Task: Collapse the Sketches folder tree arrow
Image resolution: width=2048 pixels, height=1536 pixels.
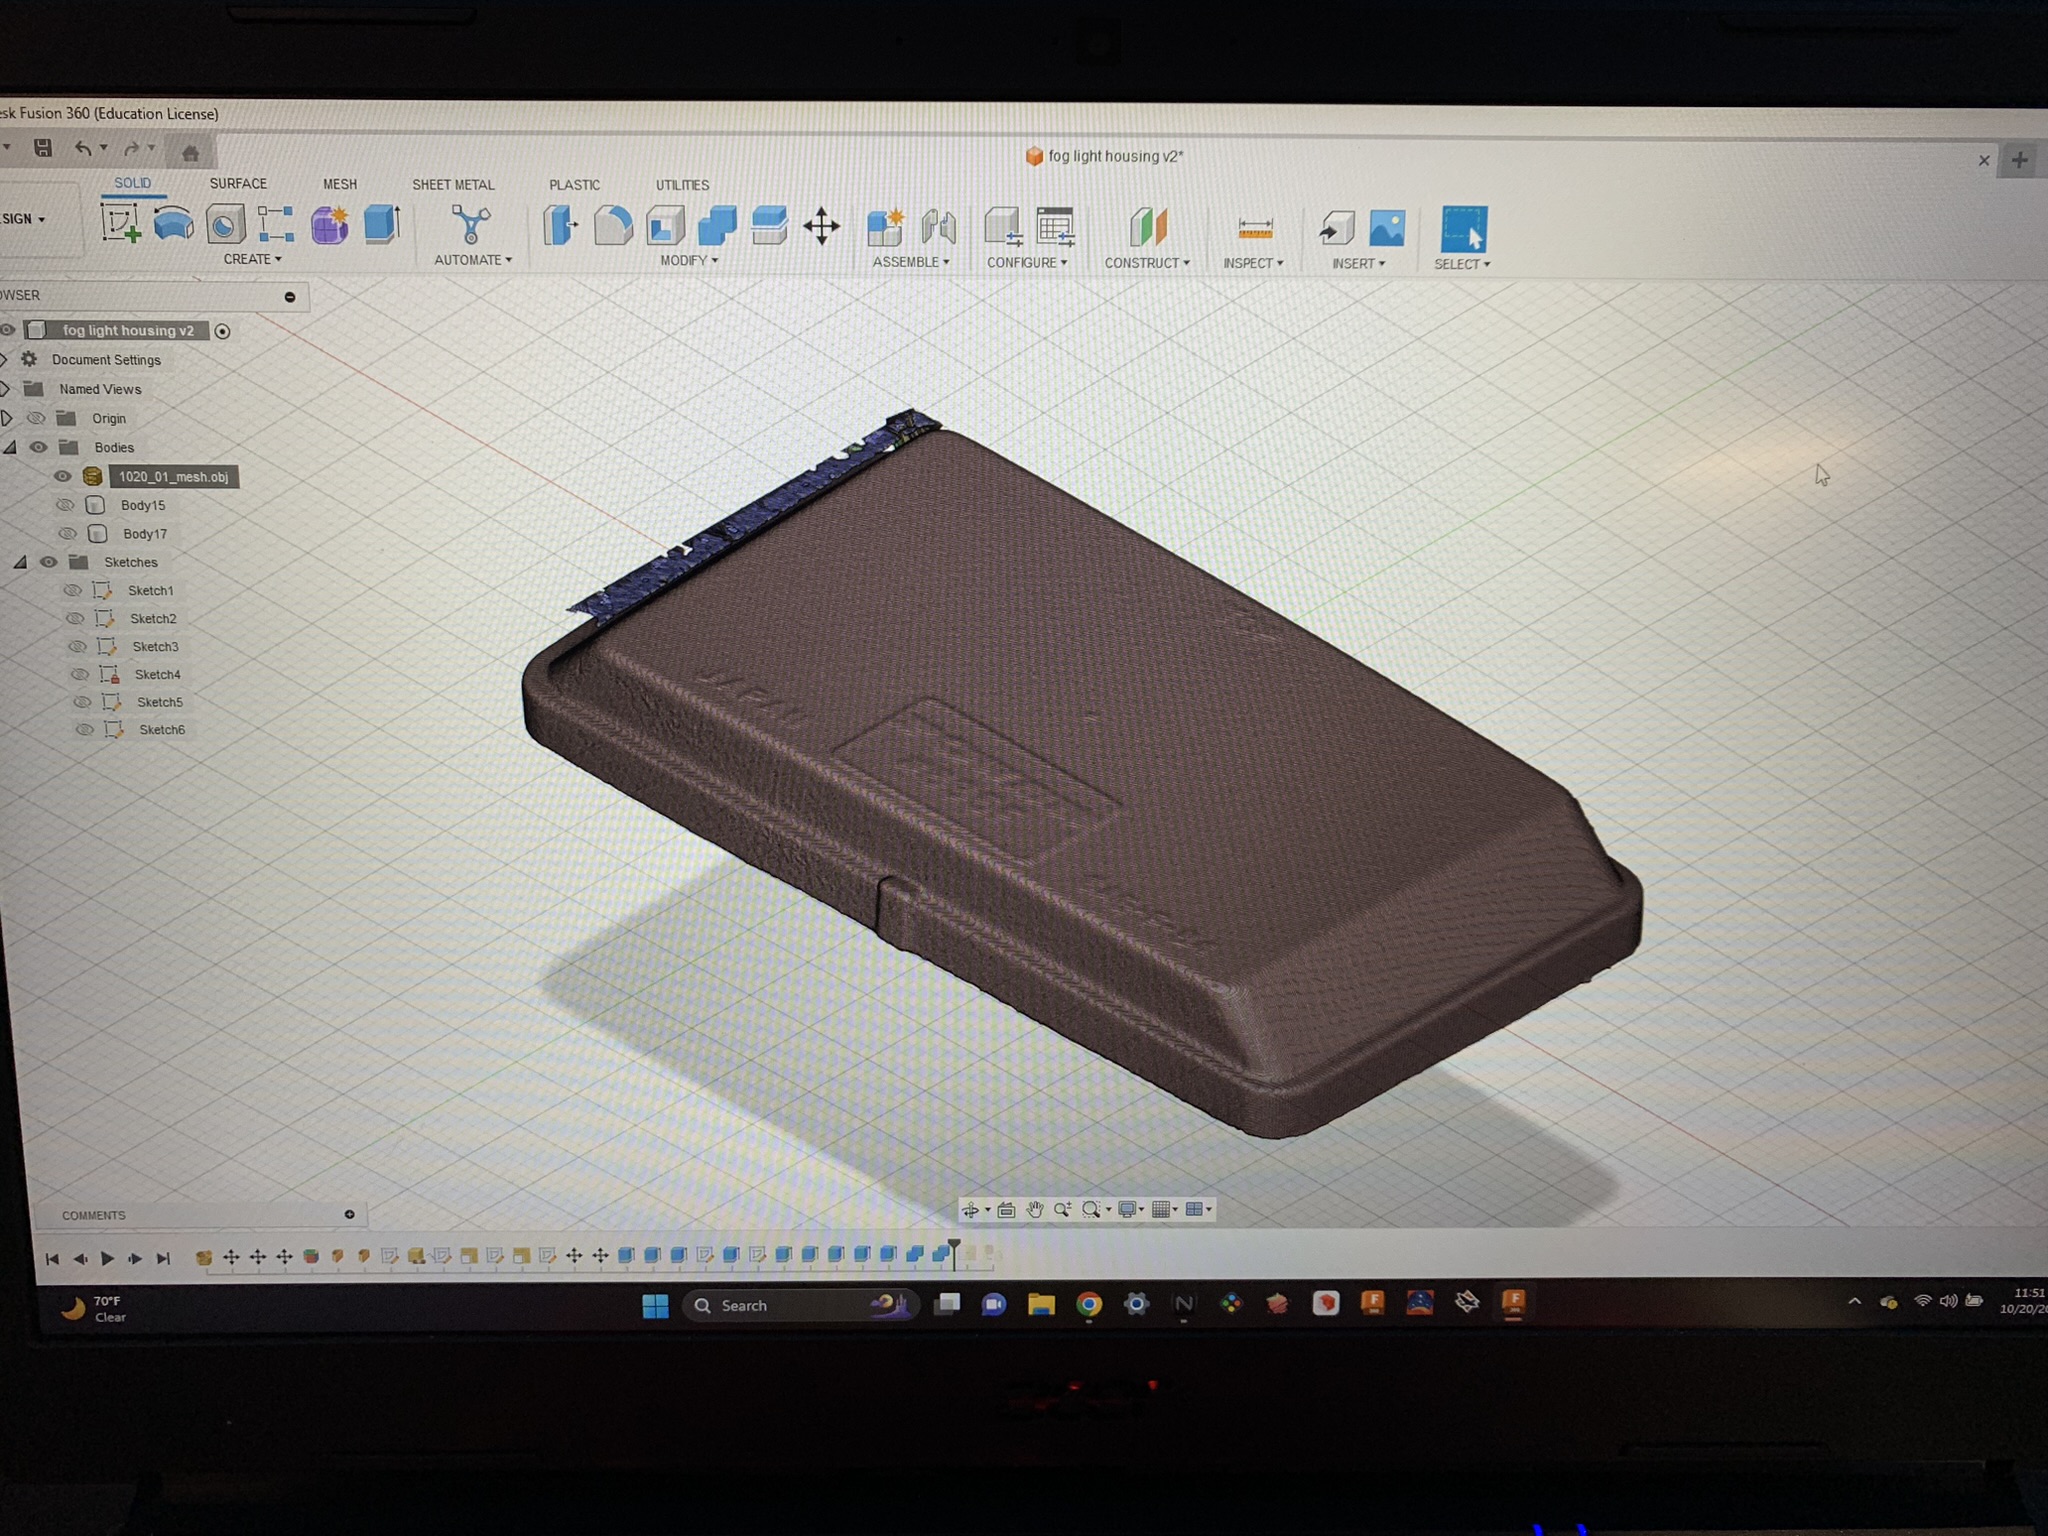Action: pos(20,562)
